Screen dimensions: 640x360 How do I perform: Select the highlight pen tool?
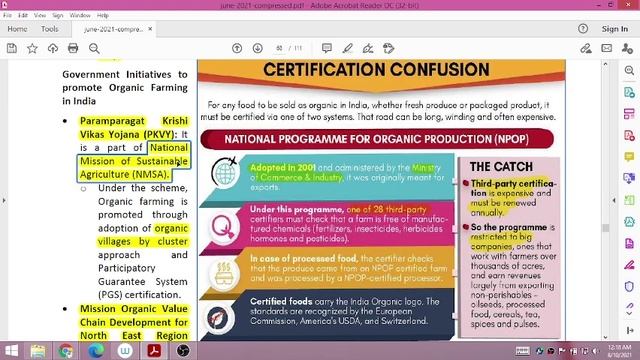347,48
